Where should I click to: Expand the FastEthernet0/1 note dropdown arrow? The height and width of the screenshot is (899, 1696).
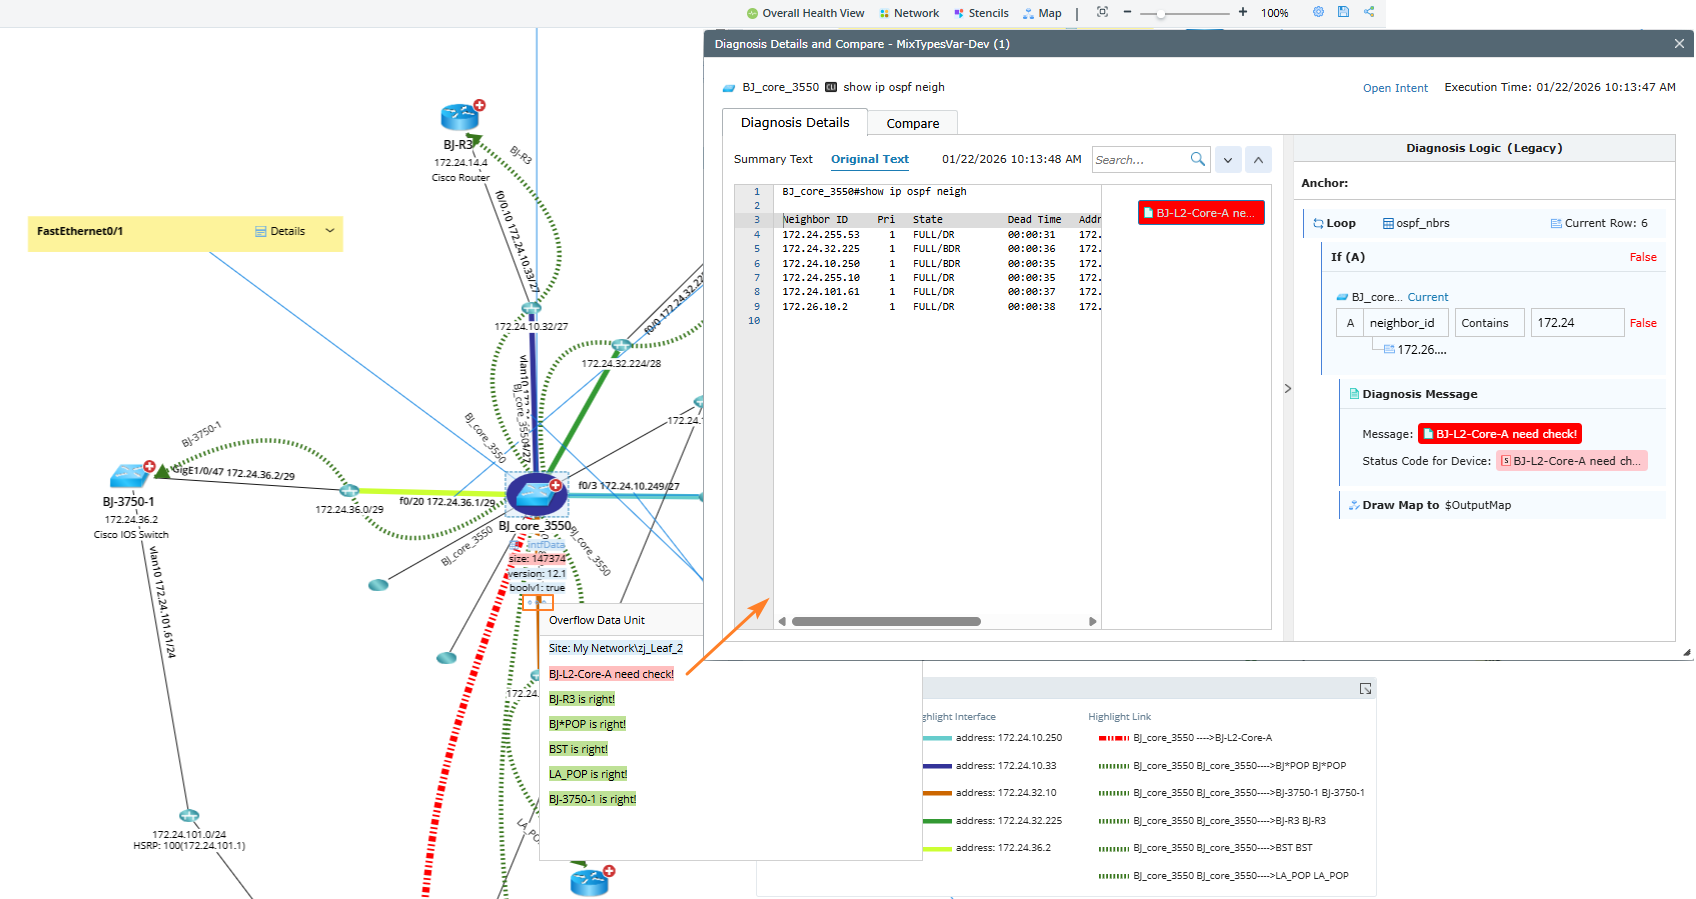point(330,231)
